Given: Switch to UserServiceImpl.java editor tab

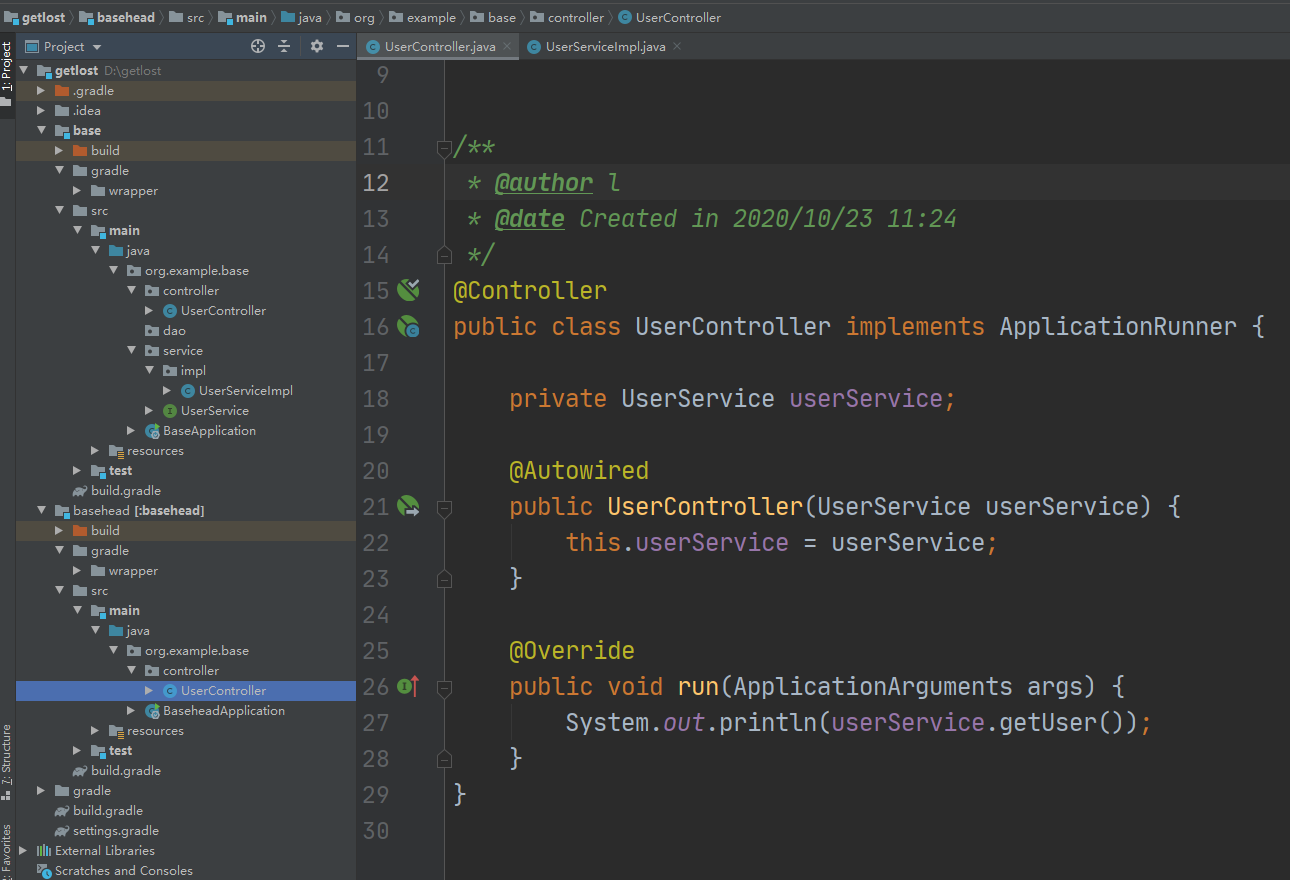Looking at the screenshot, I should click(x=605, y=47).
